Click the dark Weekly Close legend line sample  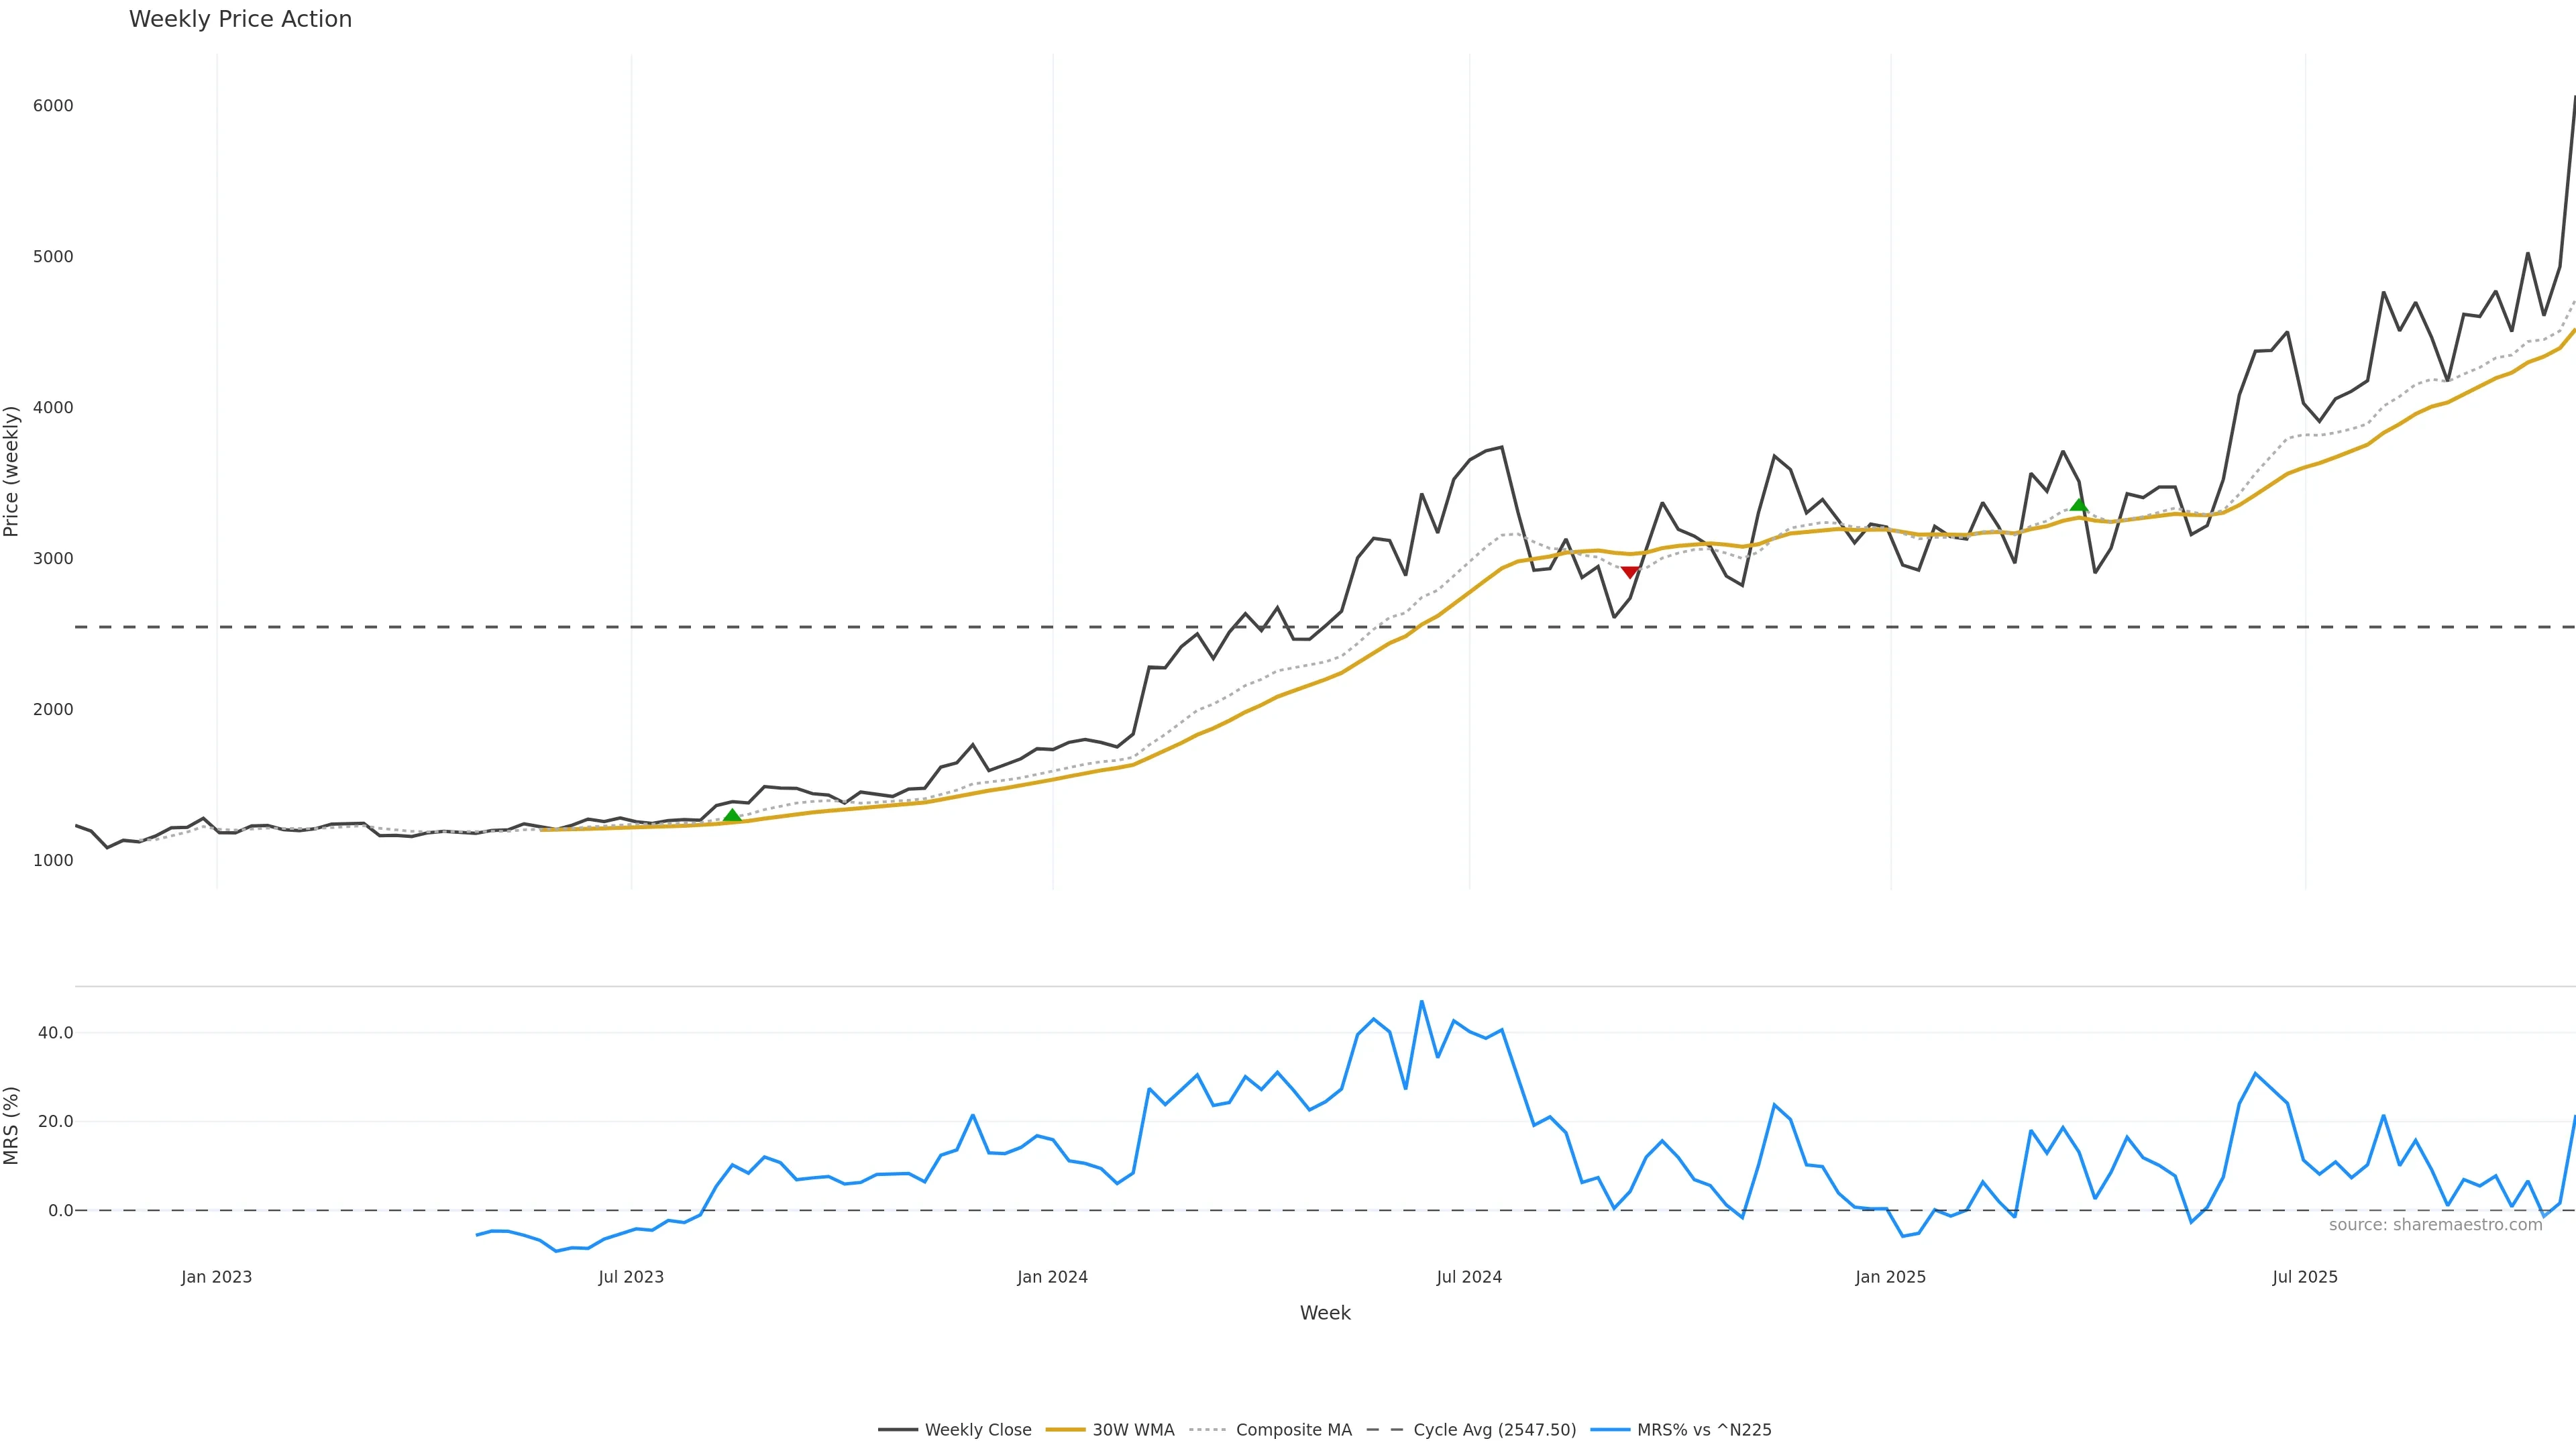tap(897, 1430)
